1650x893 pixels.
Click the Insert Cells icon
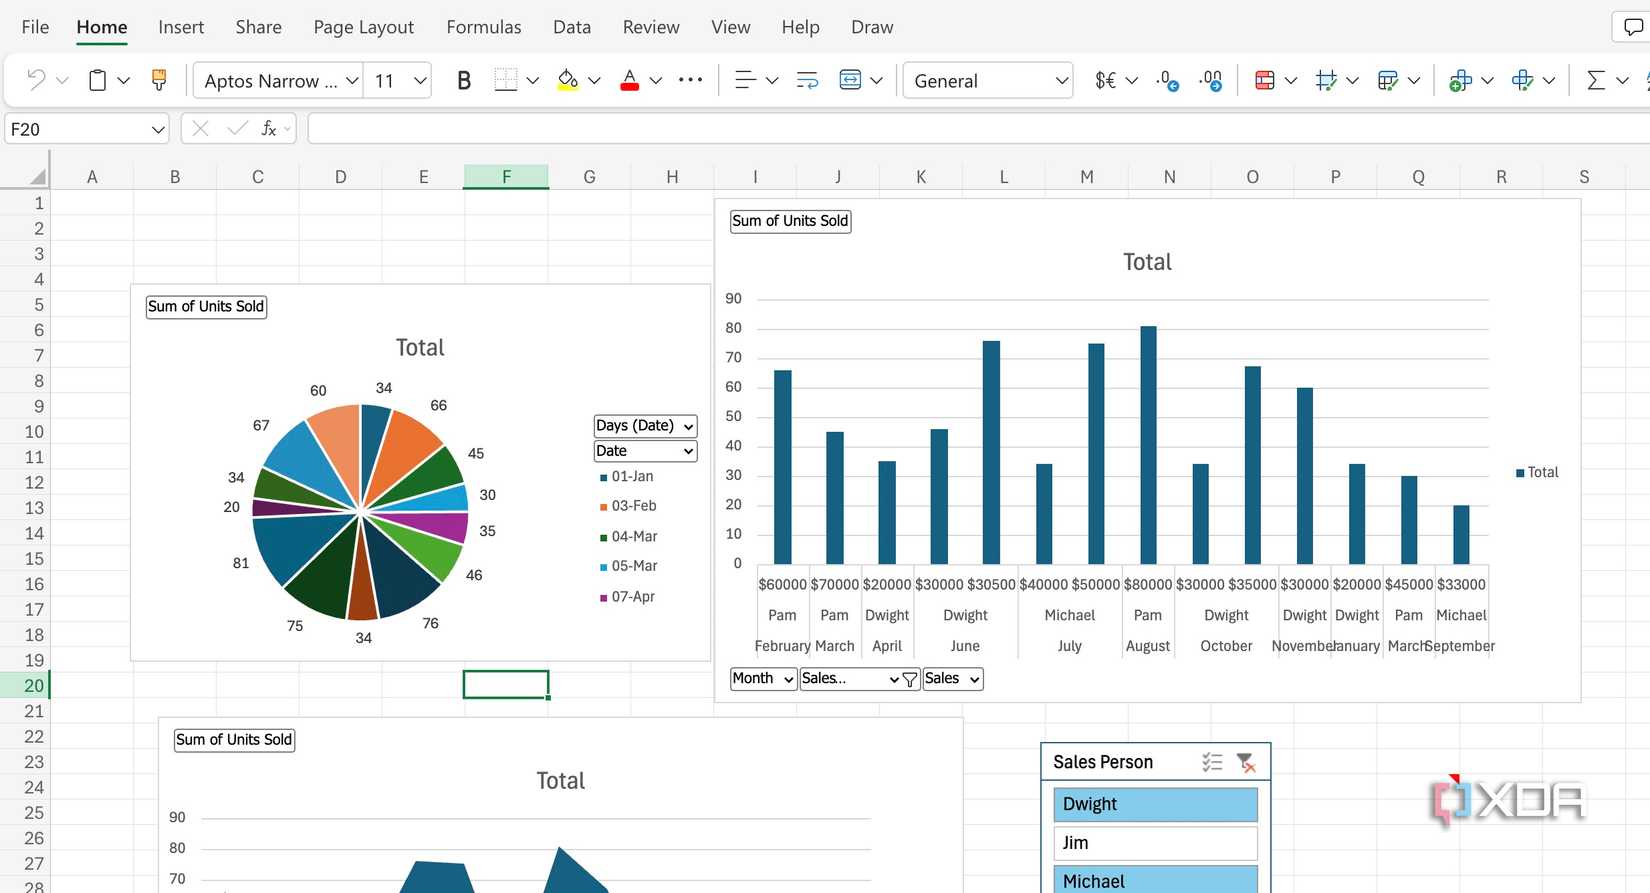click(x=1460, y=80)
